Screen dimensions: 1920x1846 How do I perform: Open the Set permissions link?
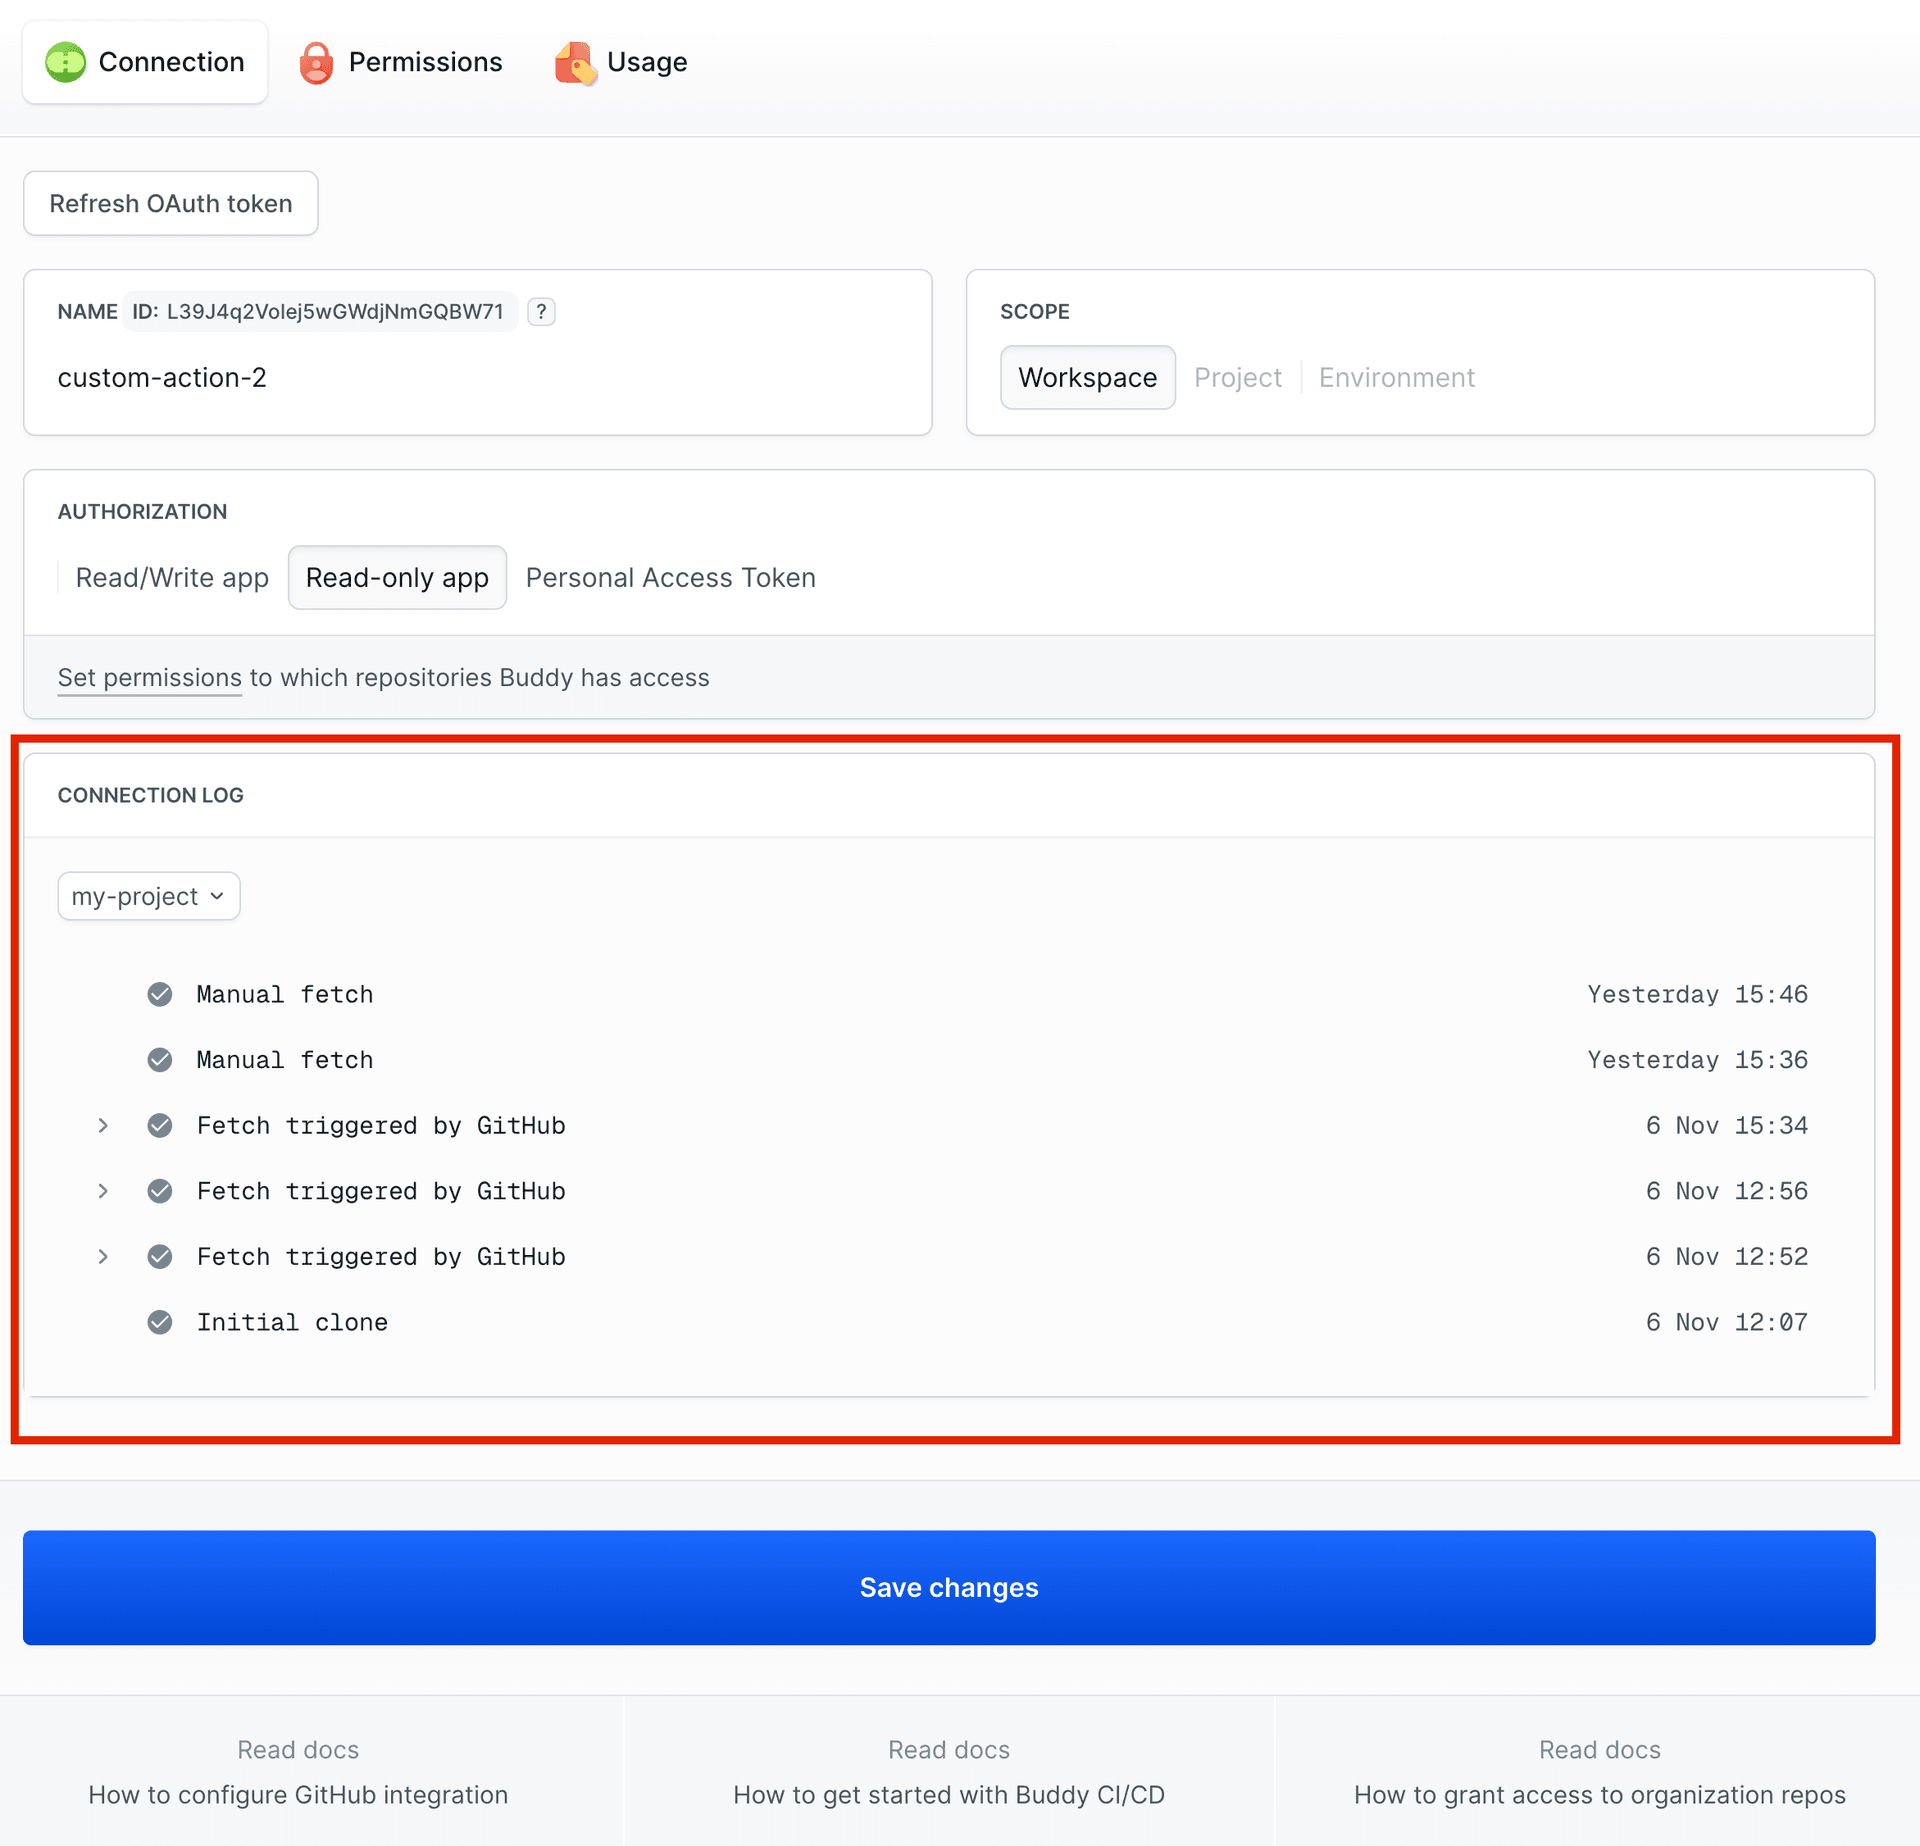[150, 678]
